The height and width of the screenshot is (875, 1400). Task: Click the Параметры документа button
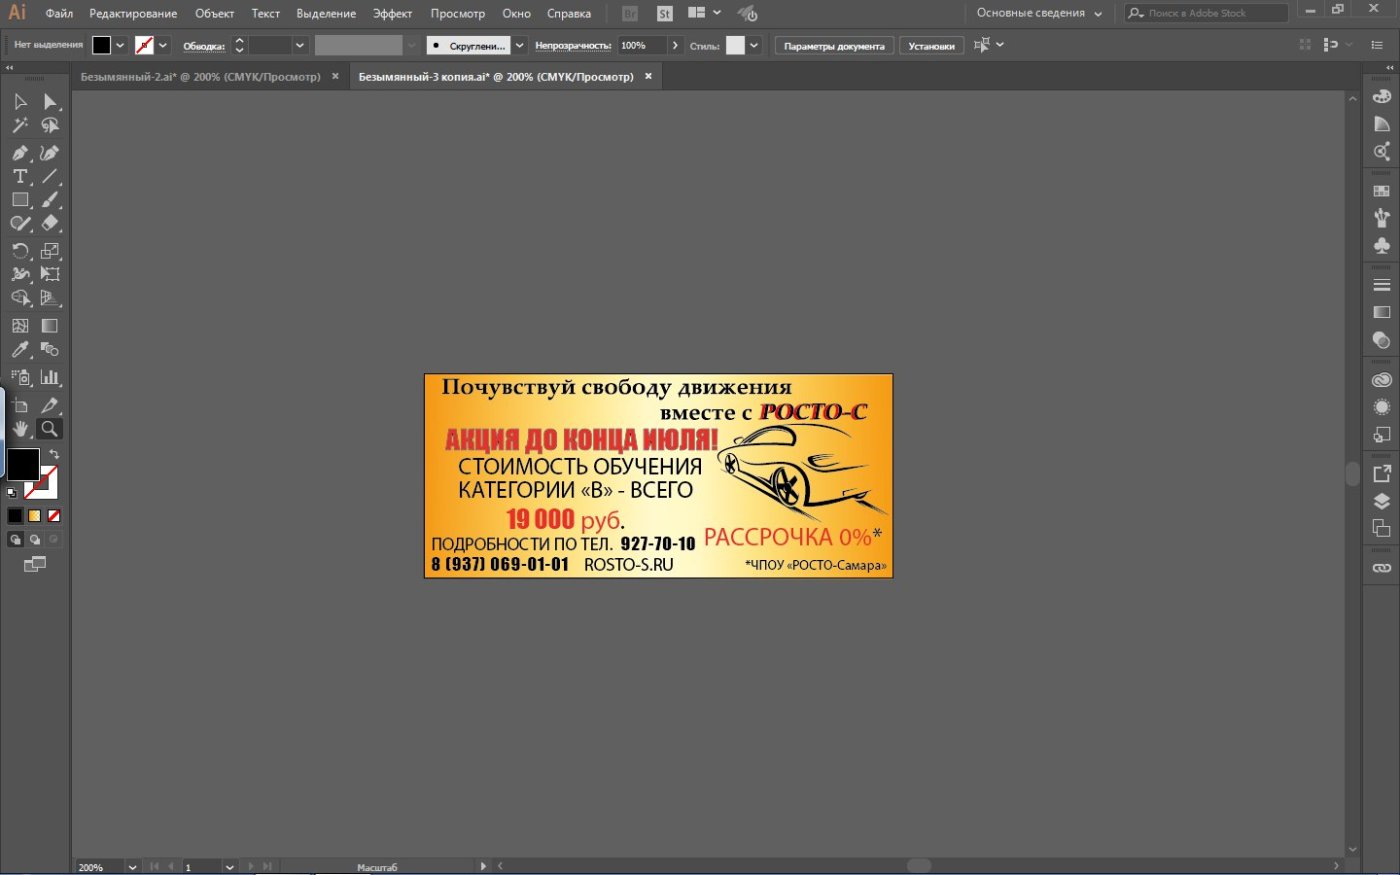pos(834,46)
